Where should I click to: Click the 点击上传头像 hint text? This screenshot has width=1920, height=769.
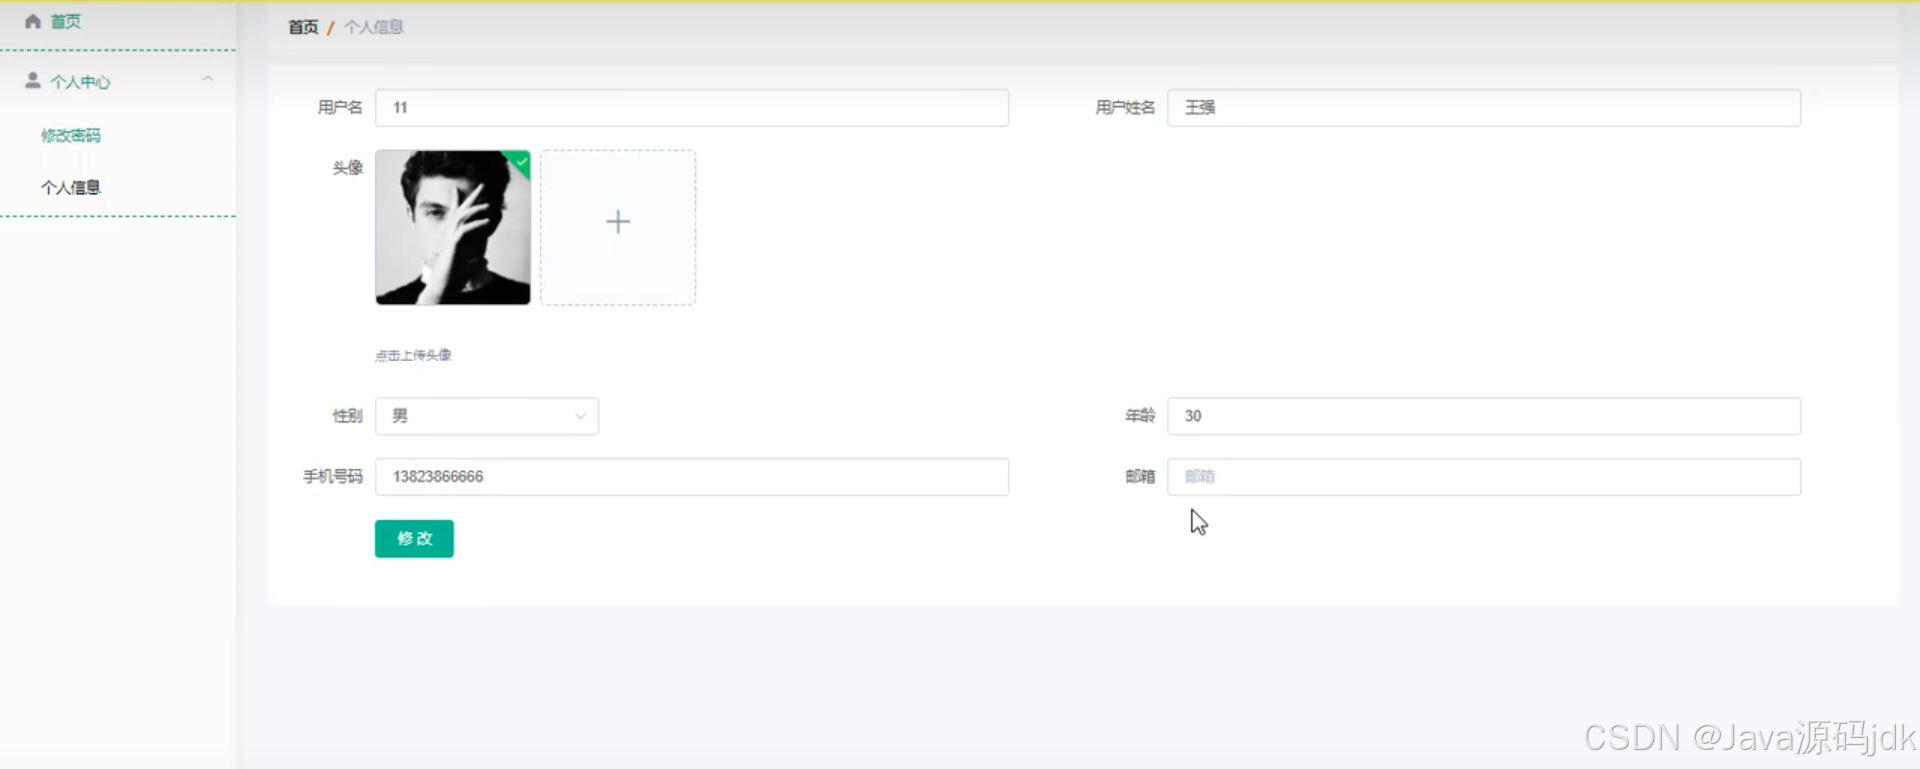[413, 355]
